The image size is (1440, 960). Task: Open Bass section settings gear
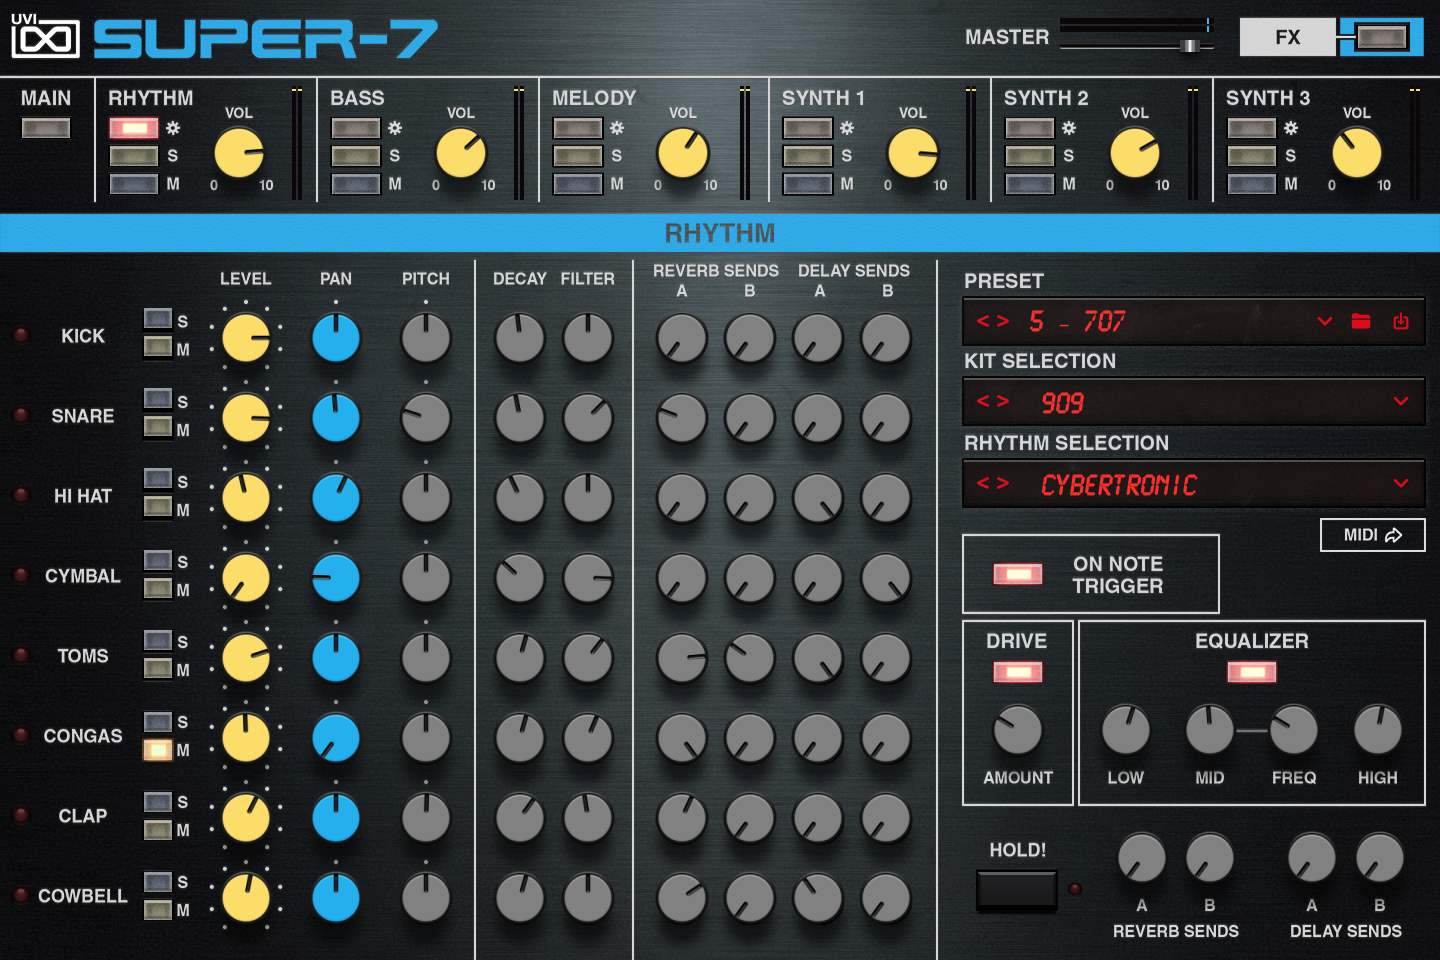[395, 128]
